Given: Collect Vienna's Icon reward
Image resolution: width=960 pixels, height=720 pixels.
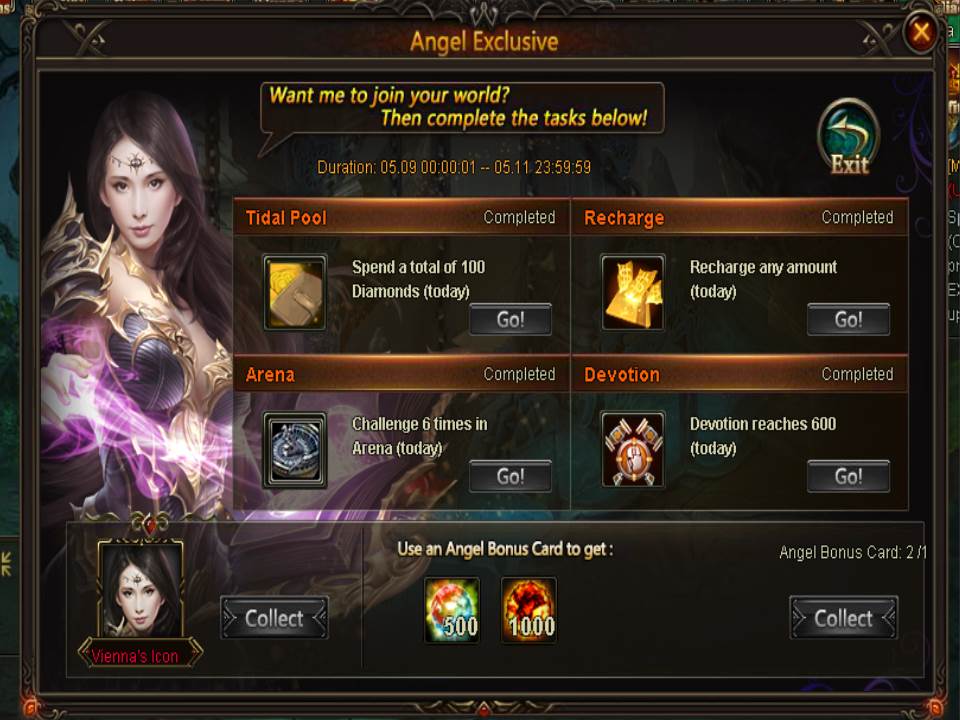Looking at the screenshot, I should [274, 618].
